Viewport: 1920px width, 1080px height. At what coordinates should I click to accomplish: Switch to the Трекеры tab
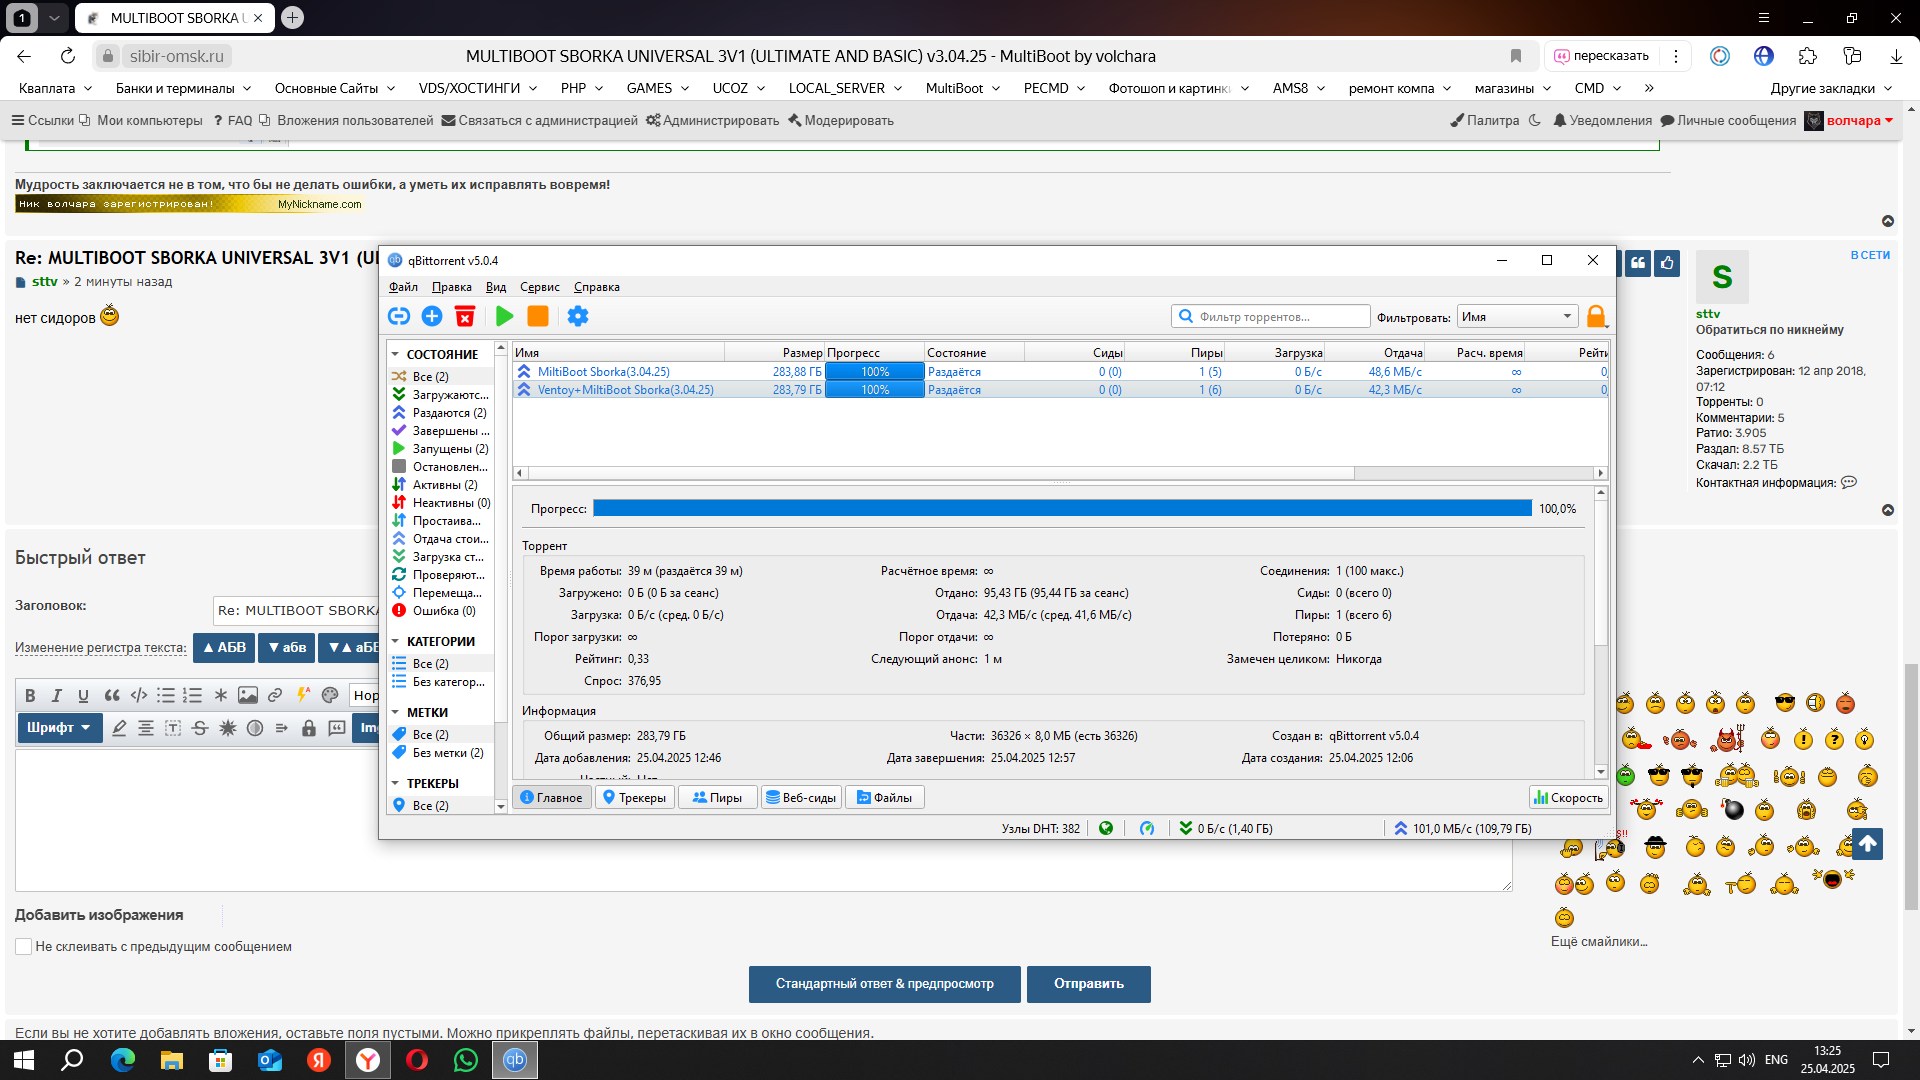pyautogui.click(x=634, y=797)
